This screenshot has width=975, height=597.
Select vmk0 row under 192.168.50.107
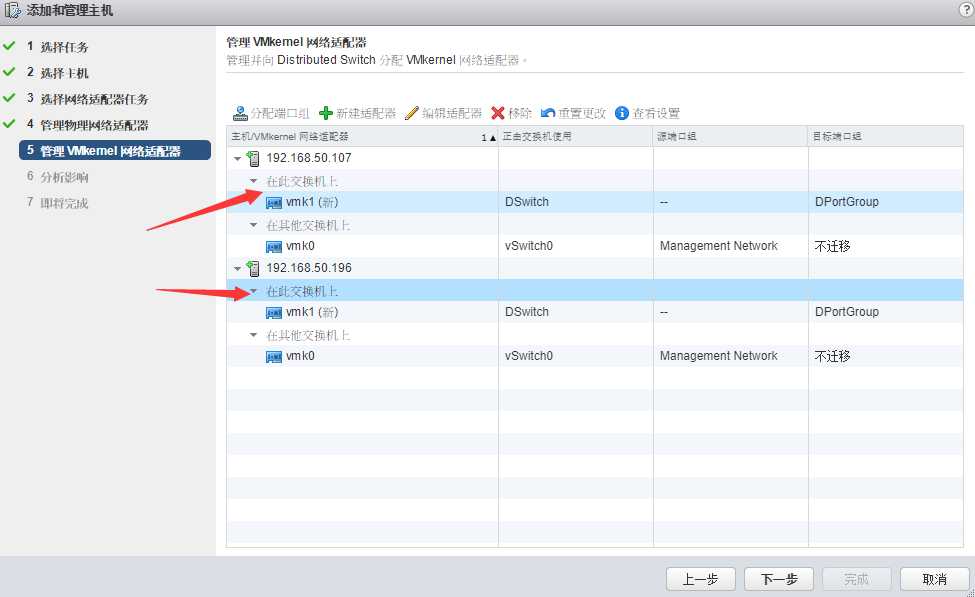click(x=595, y=246)
